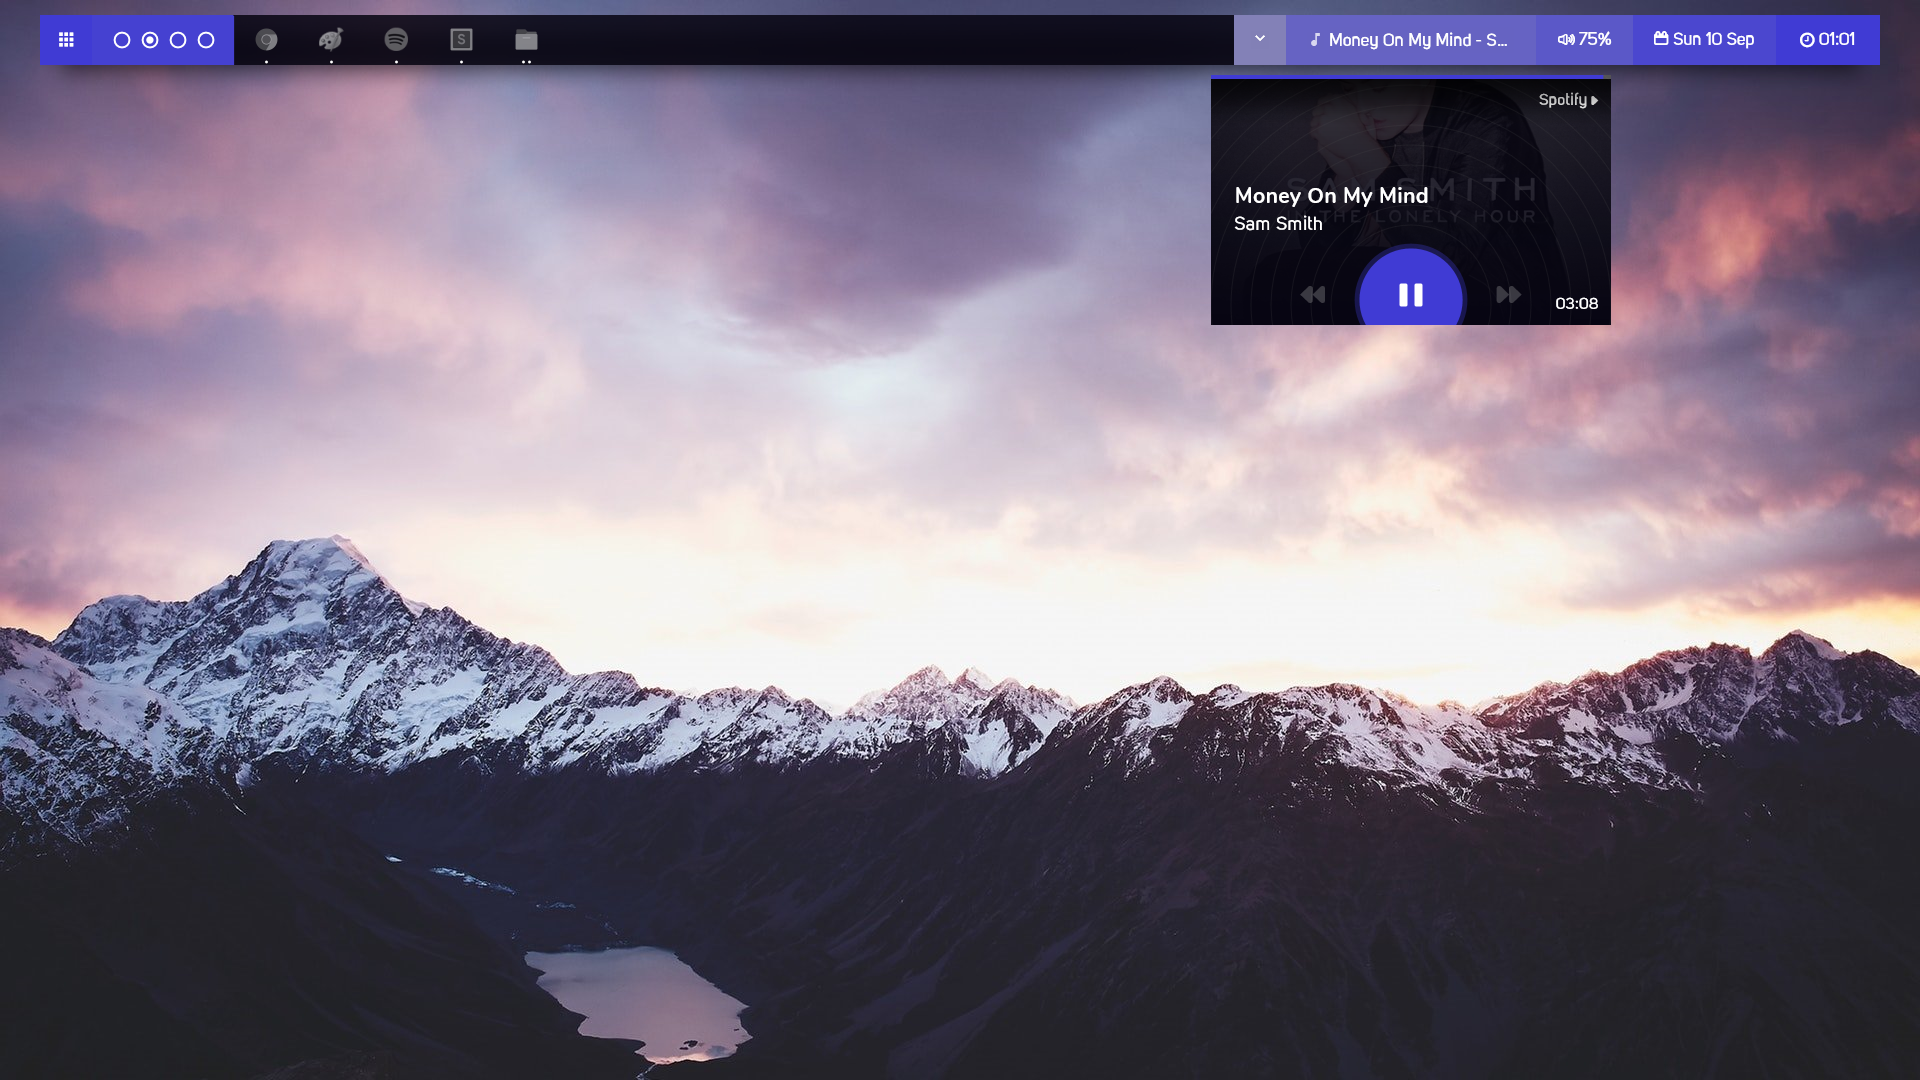Open the 75% volume control
This screenshot has width=1920, height=1080.
(1584, 40)
